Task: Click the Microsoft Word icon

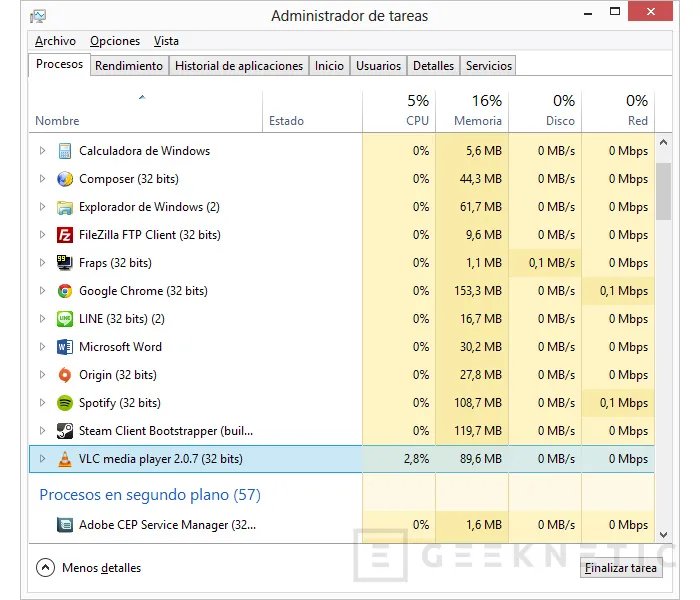Action: (65, 347)
